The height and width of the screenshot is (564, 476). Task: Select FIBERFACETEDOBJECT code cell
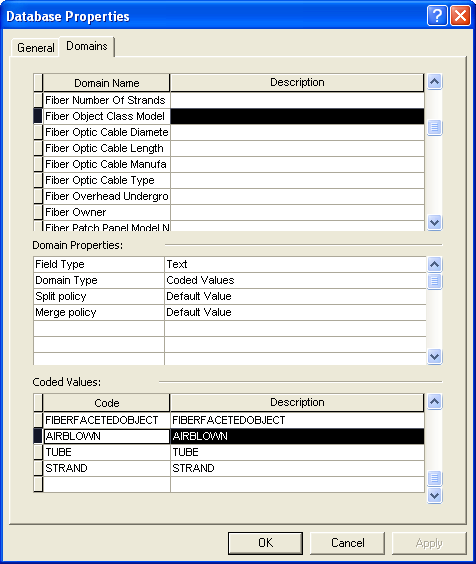coord(106,420)
